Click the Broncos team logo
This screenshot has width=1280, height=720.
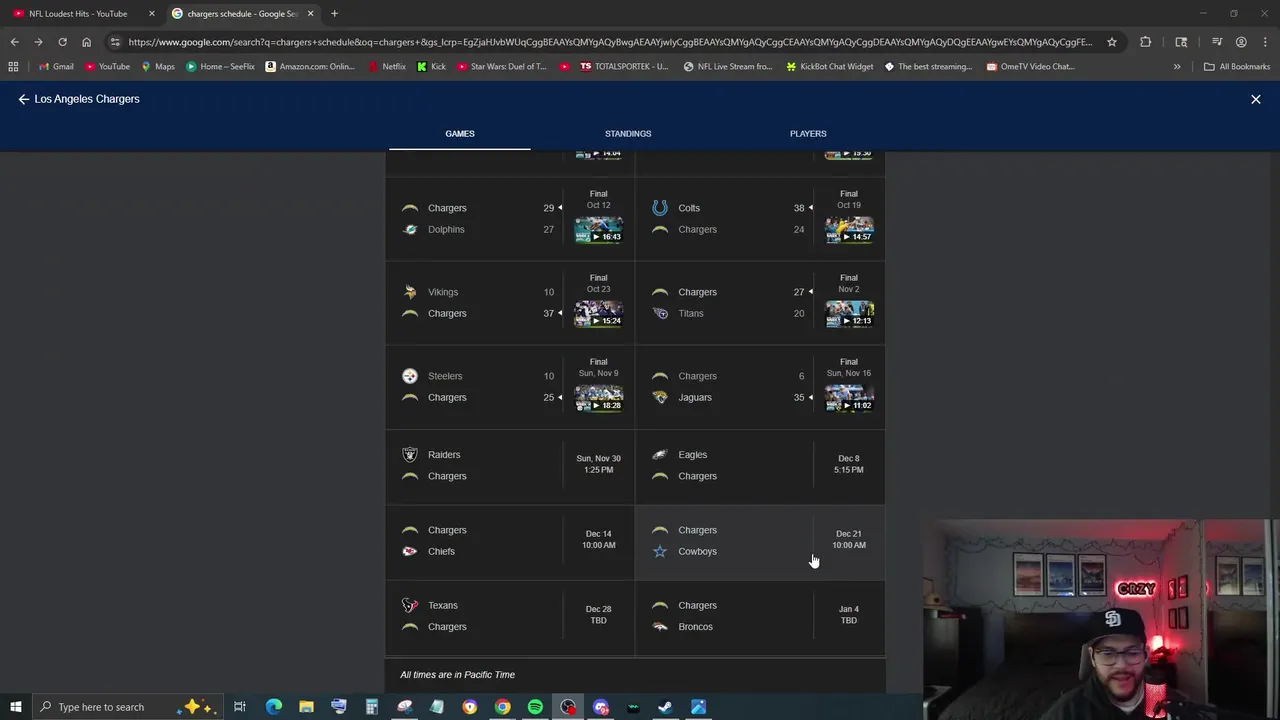click(660, 626)
